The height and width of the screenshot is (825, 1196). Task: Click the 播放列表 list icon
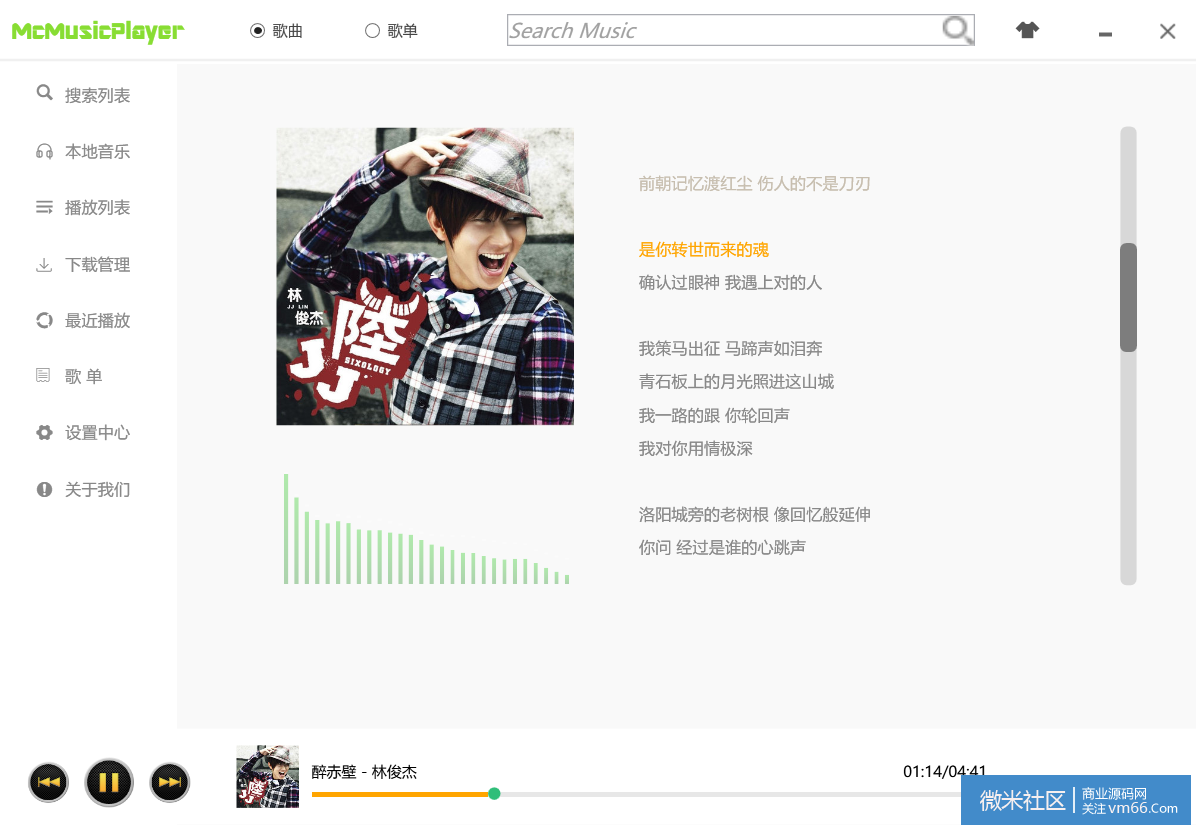(x=44, y=207)
